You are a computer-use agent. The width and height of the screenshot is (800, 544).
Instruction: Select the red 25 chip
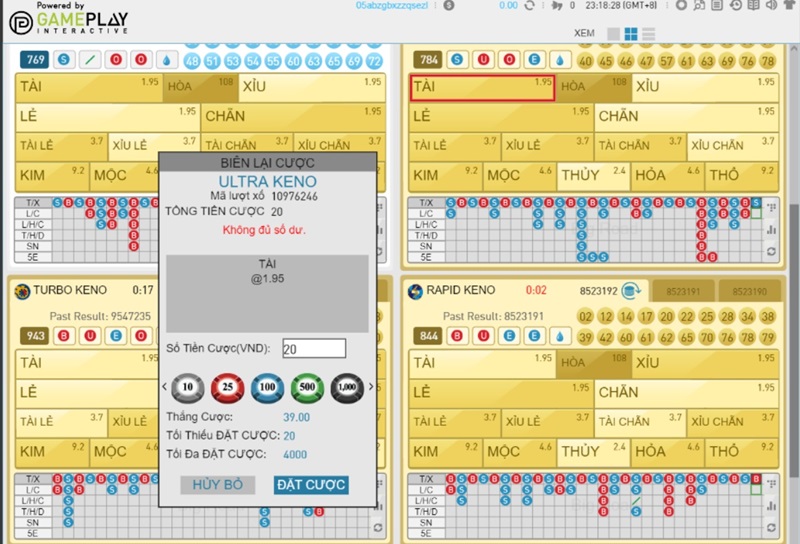pos(228,388)
